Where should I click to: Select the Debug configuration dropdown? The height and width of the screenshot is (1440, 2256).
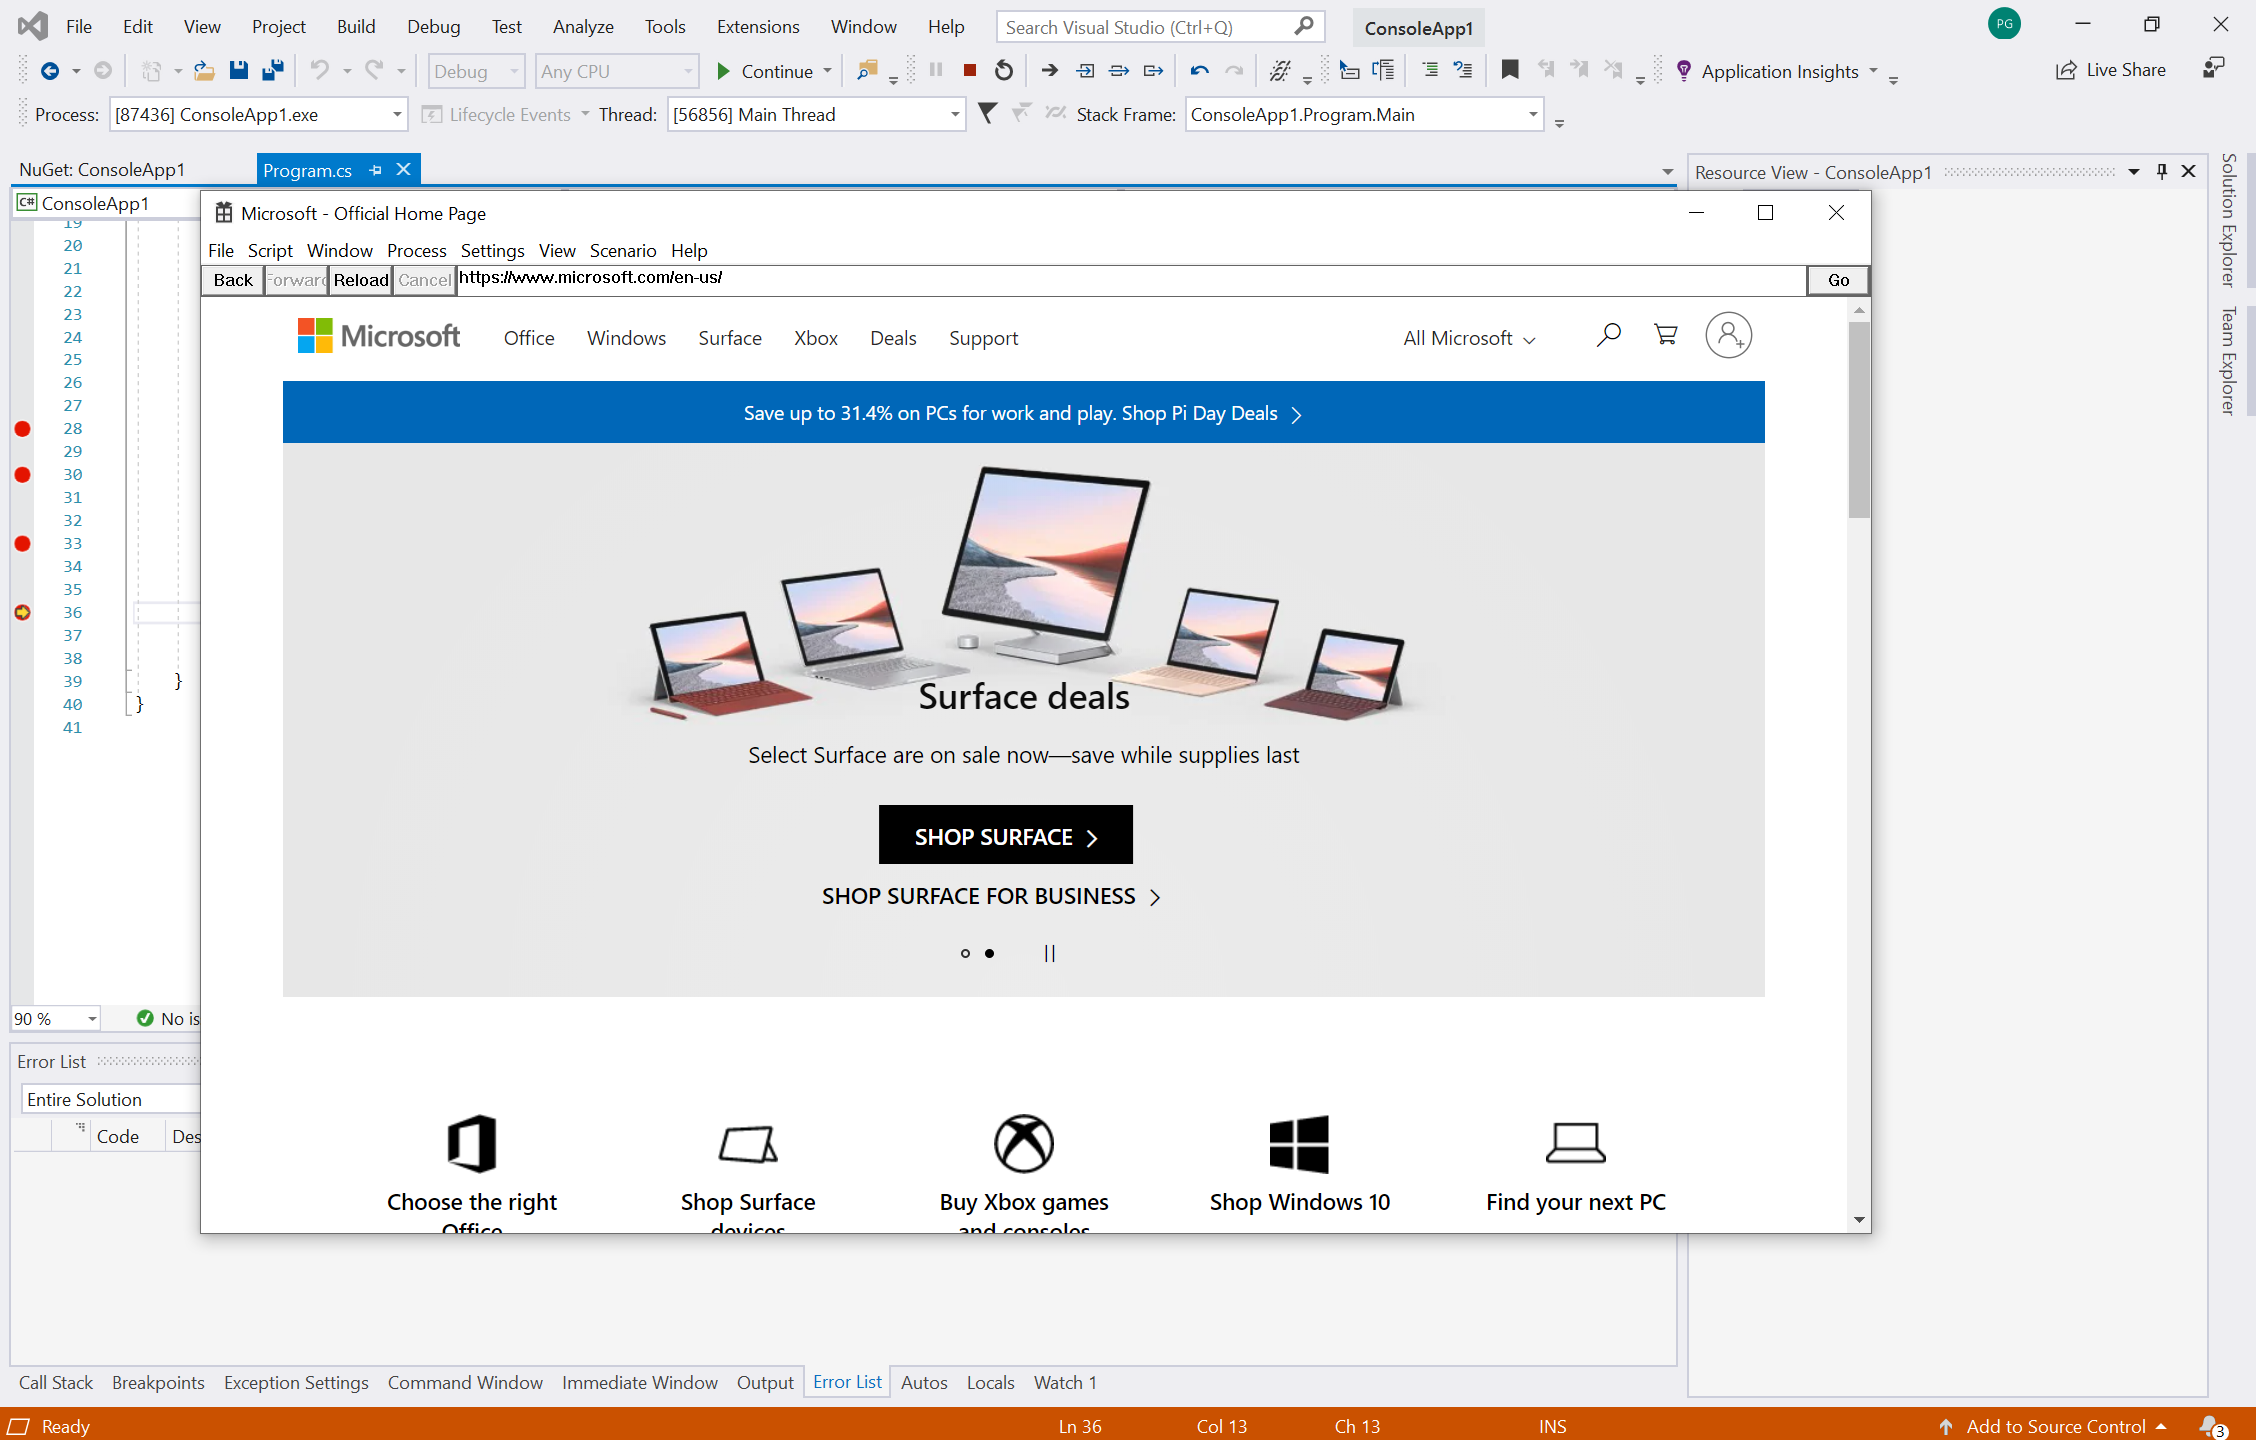478,71
